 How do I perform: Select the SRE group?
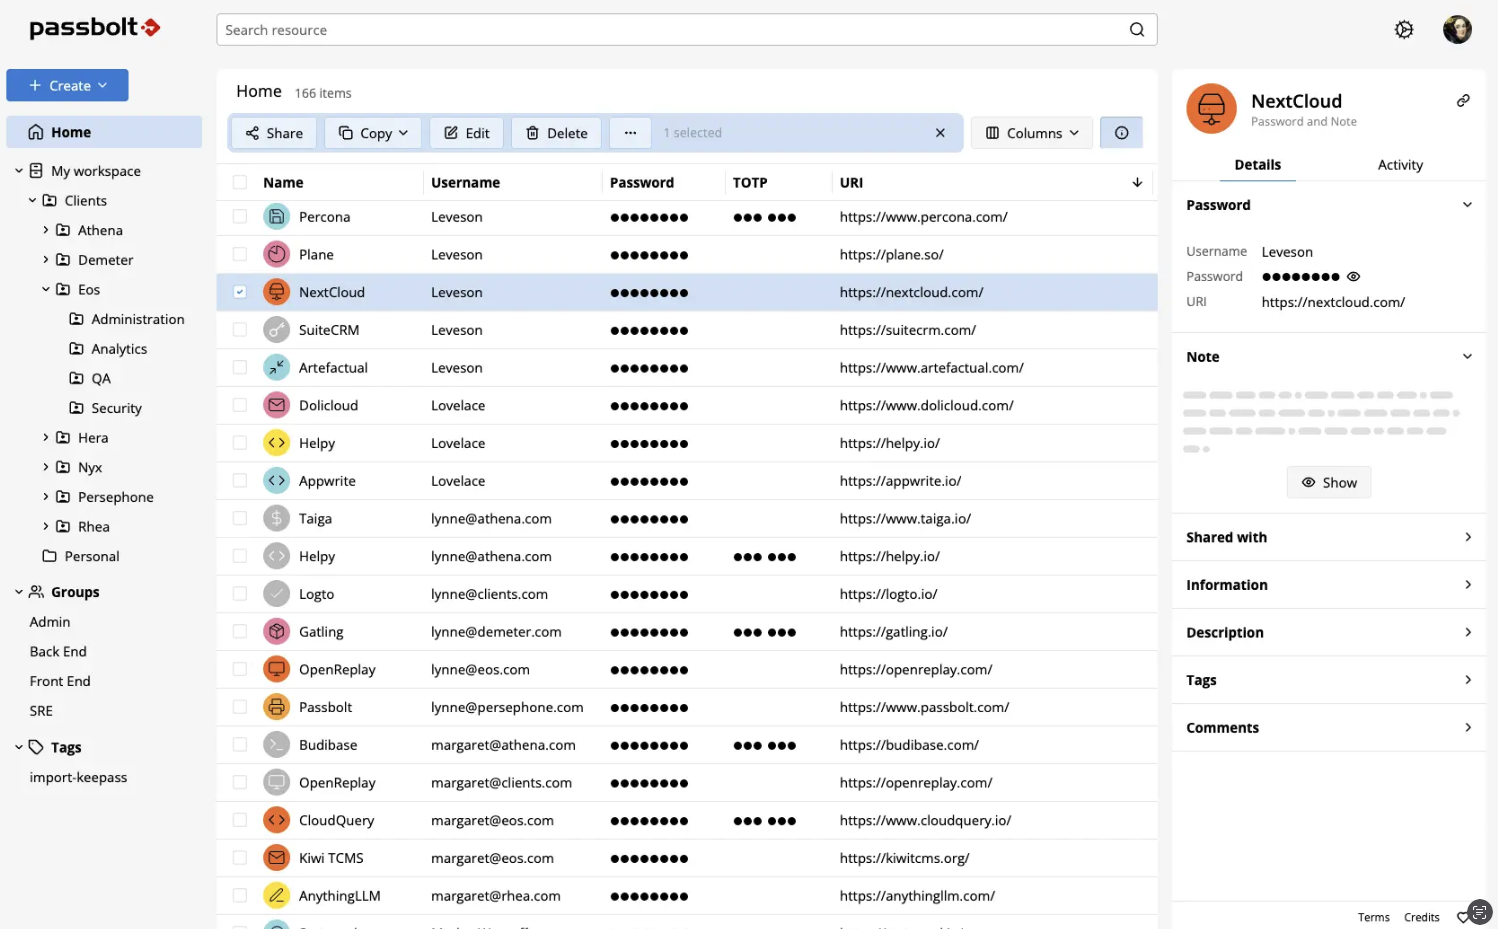41,711
